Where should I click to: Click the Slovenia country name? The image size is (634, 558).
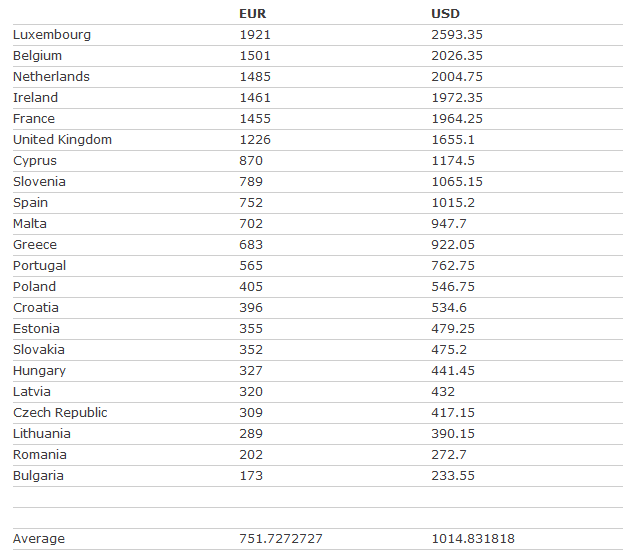tap(39, 182)
